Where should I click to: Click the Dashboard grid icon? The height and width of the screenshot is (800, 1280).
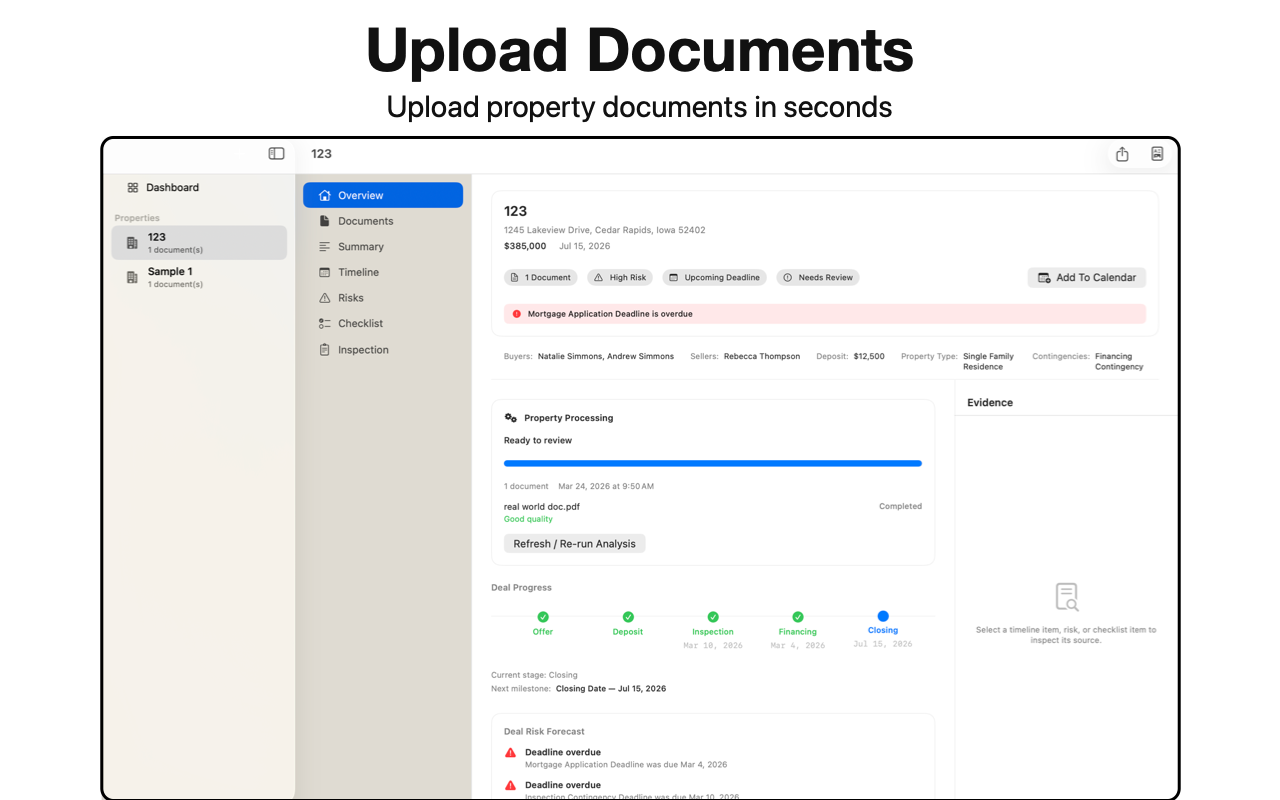(133, 187)
